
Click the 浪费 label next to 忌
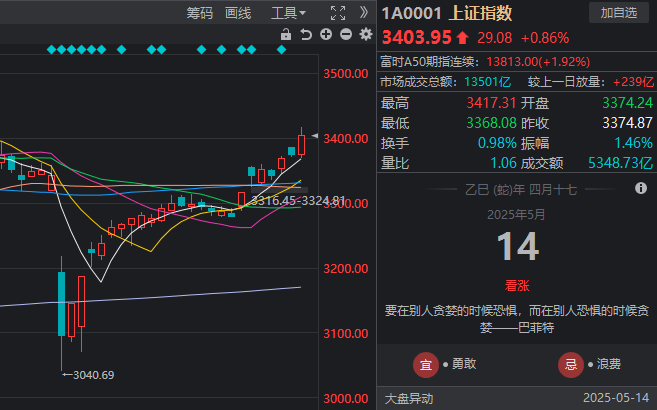tap(608, 364)
